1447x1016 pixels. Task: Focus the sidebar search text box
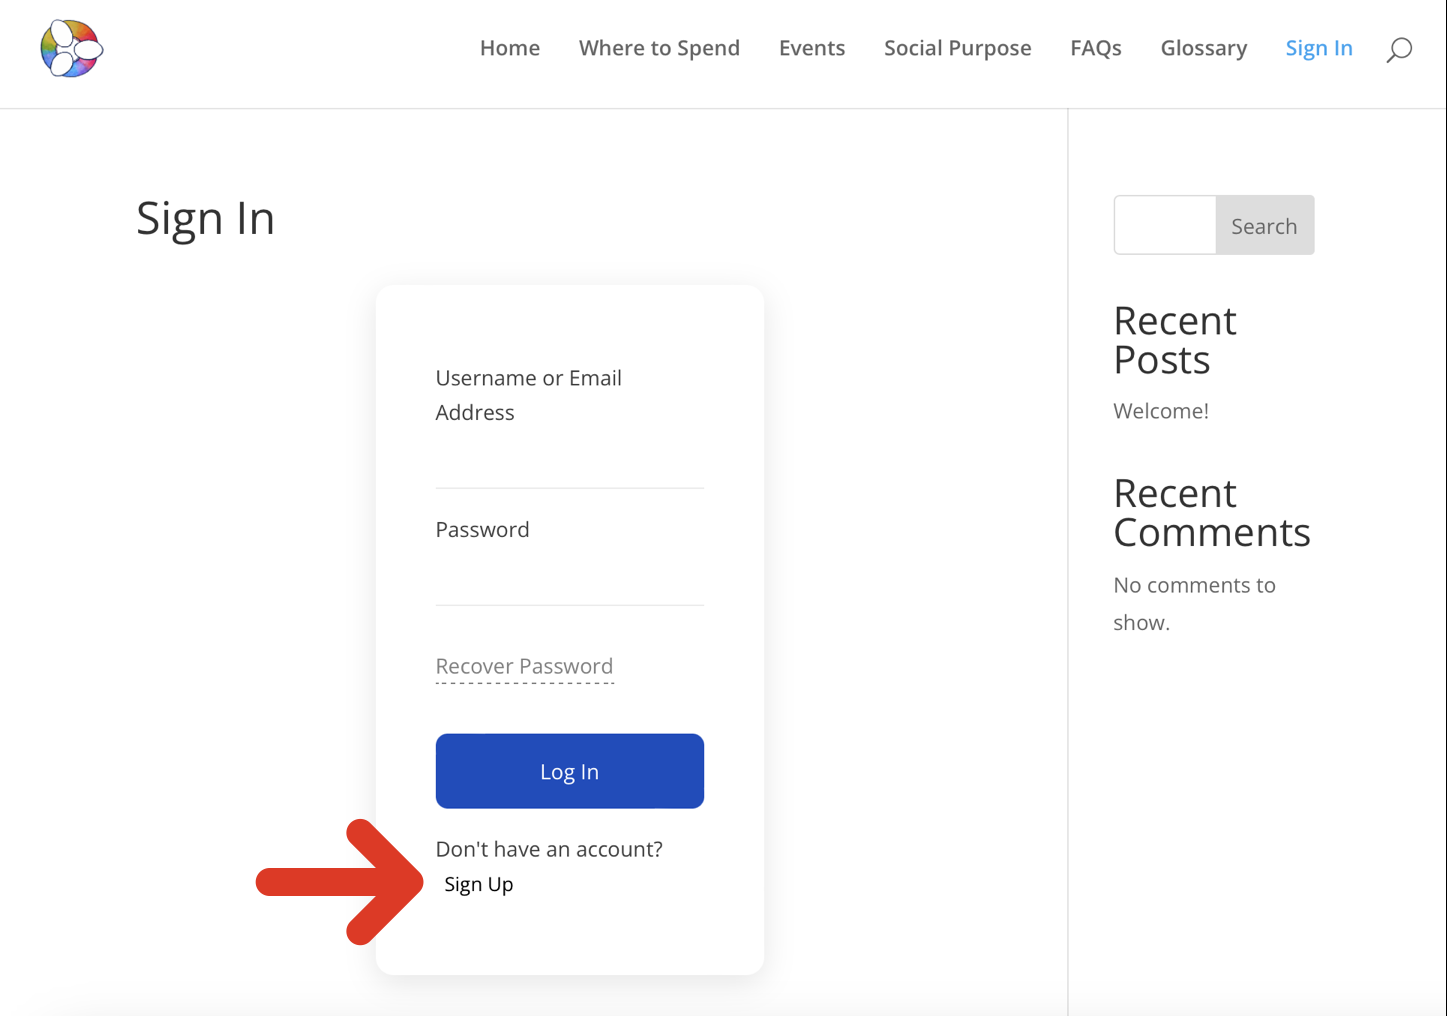click(x=1165, y=225)
